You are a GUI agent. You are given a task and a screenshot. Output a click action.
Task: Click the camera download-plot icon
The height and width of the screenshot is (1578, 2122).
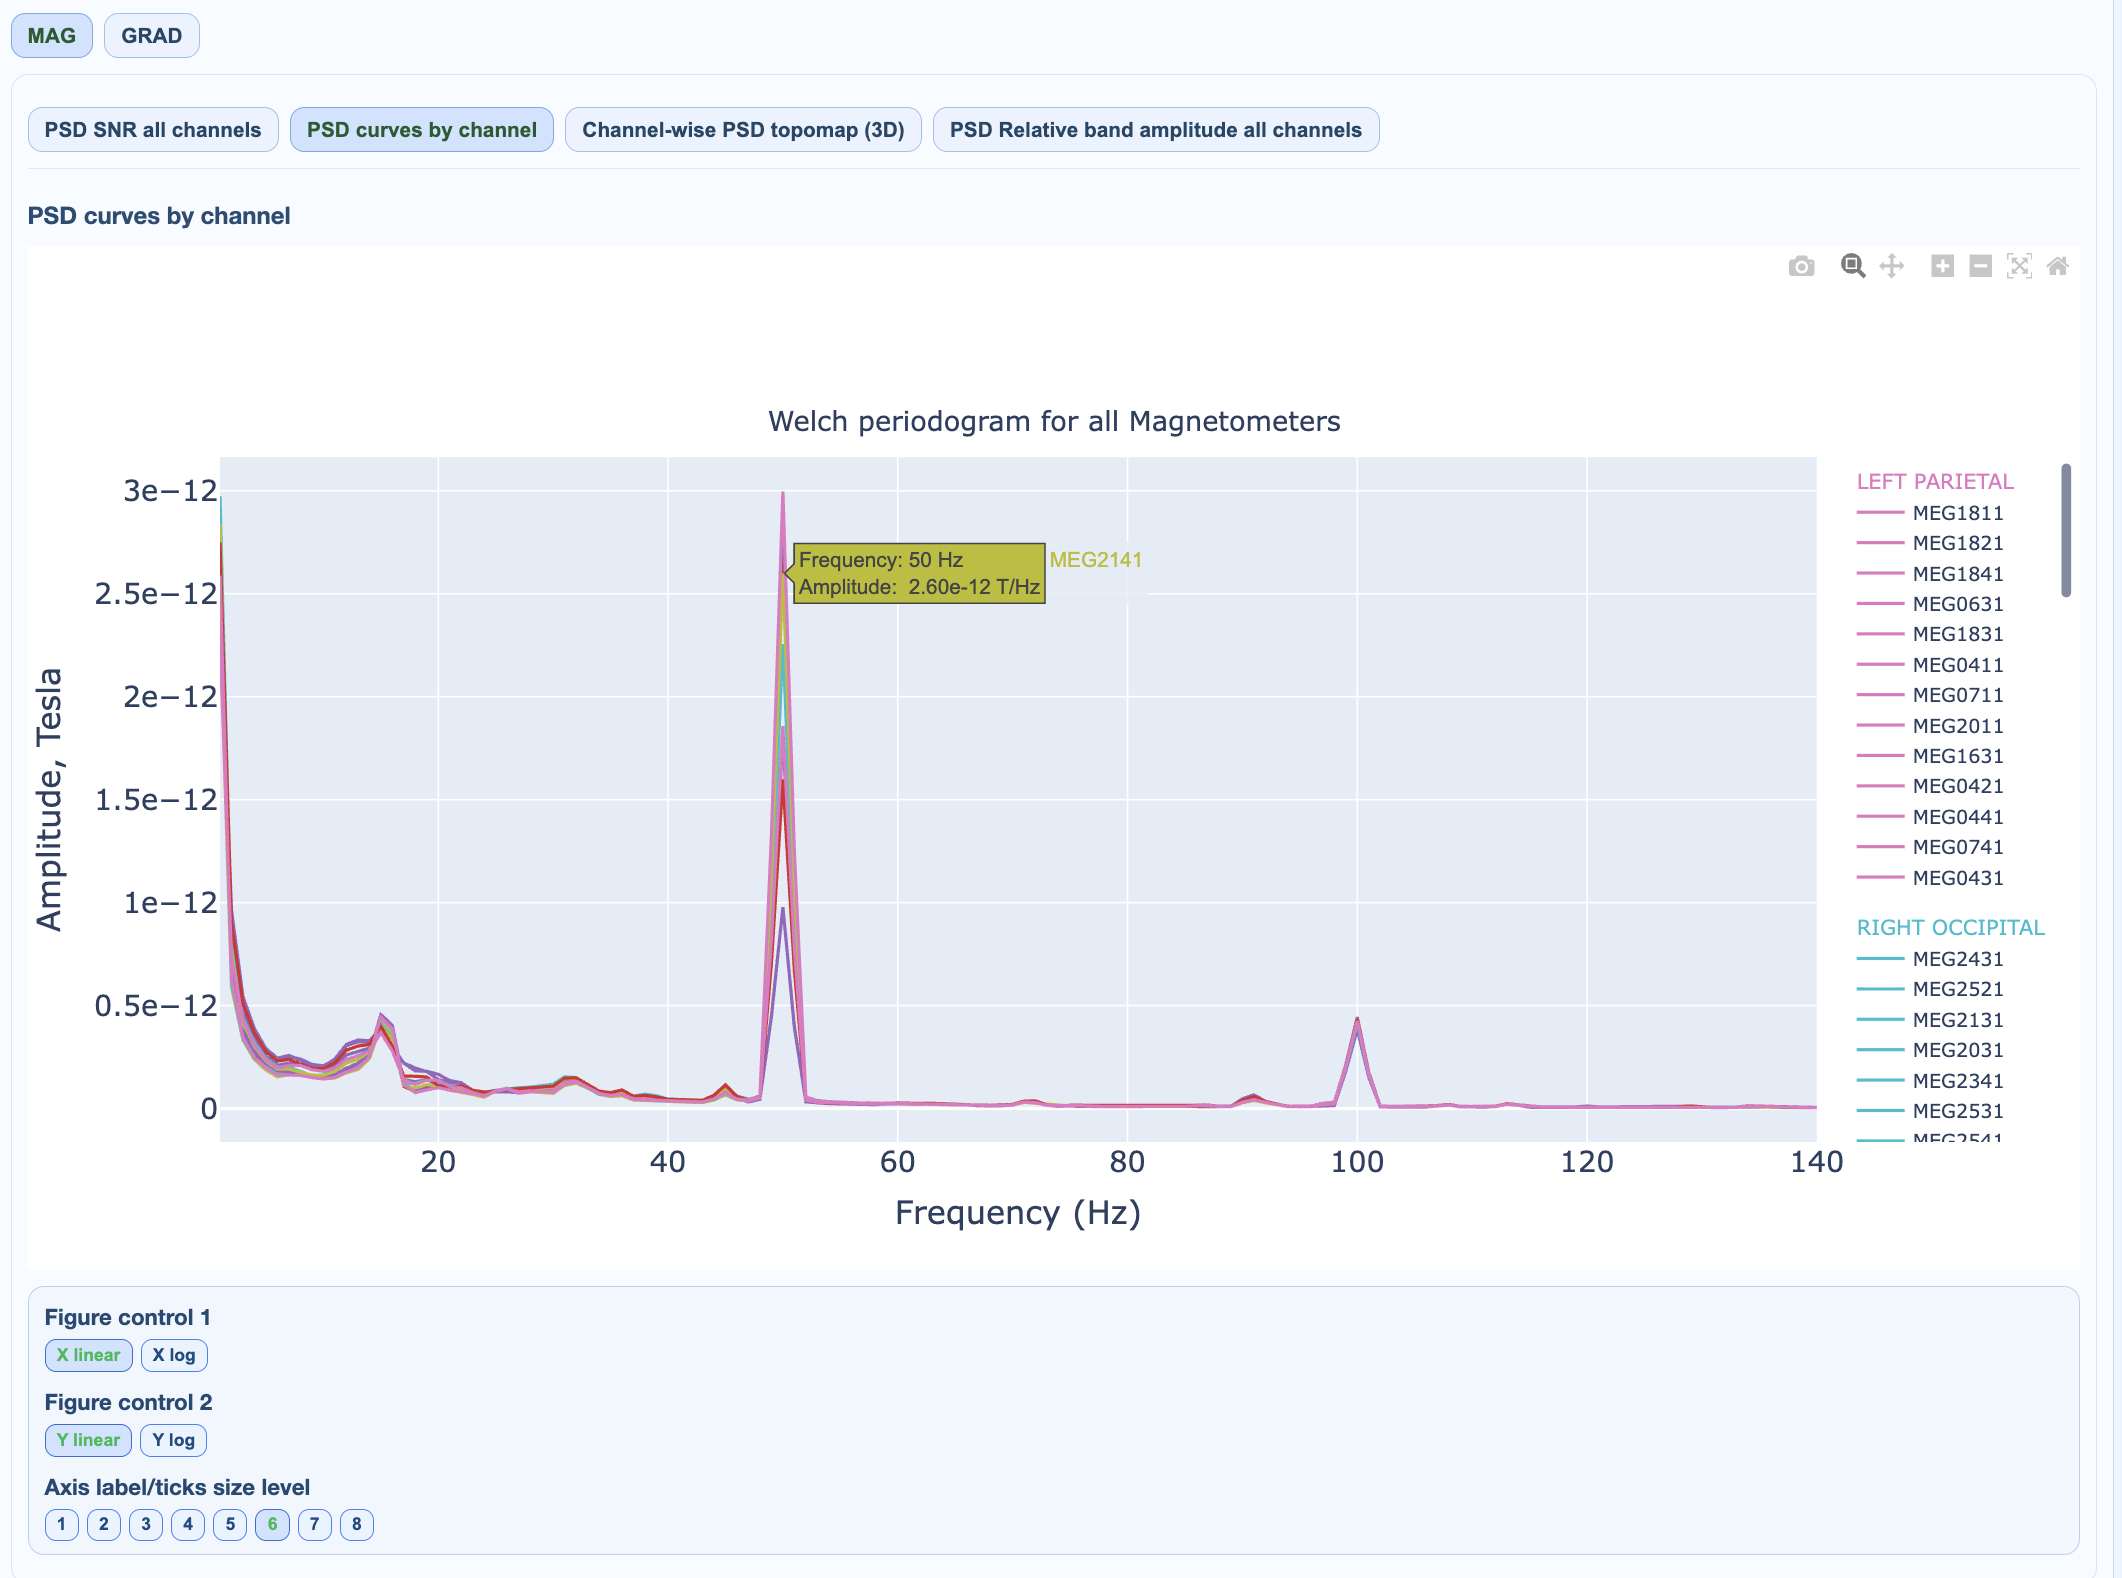point(1801,266)
